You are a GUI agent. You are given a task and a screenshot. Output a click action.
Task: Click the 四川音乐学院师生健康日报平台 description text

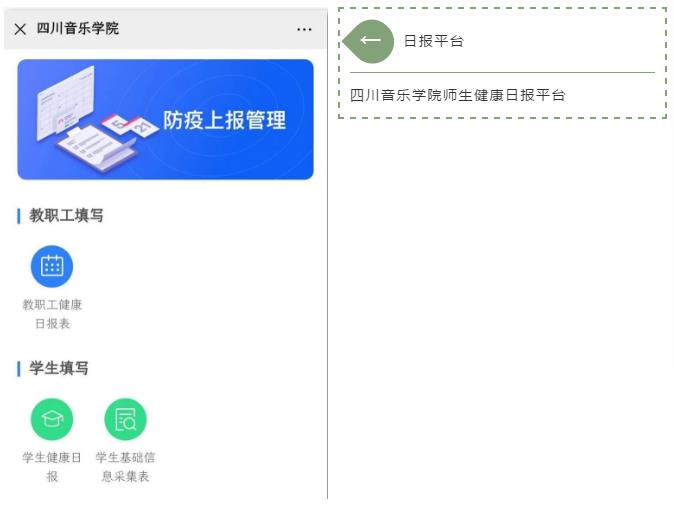457,95
